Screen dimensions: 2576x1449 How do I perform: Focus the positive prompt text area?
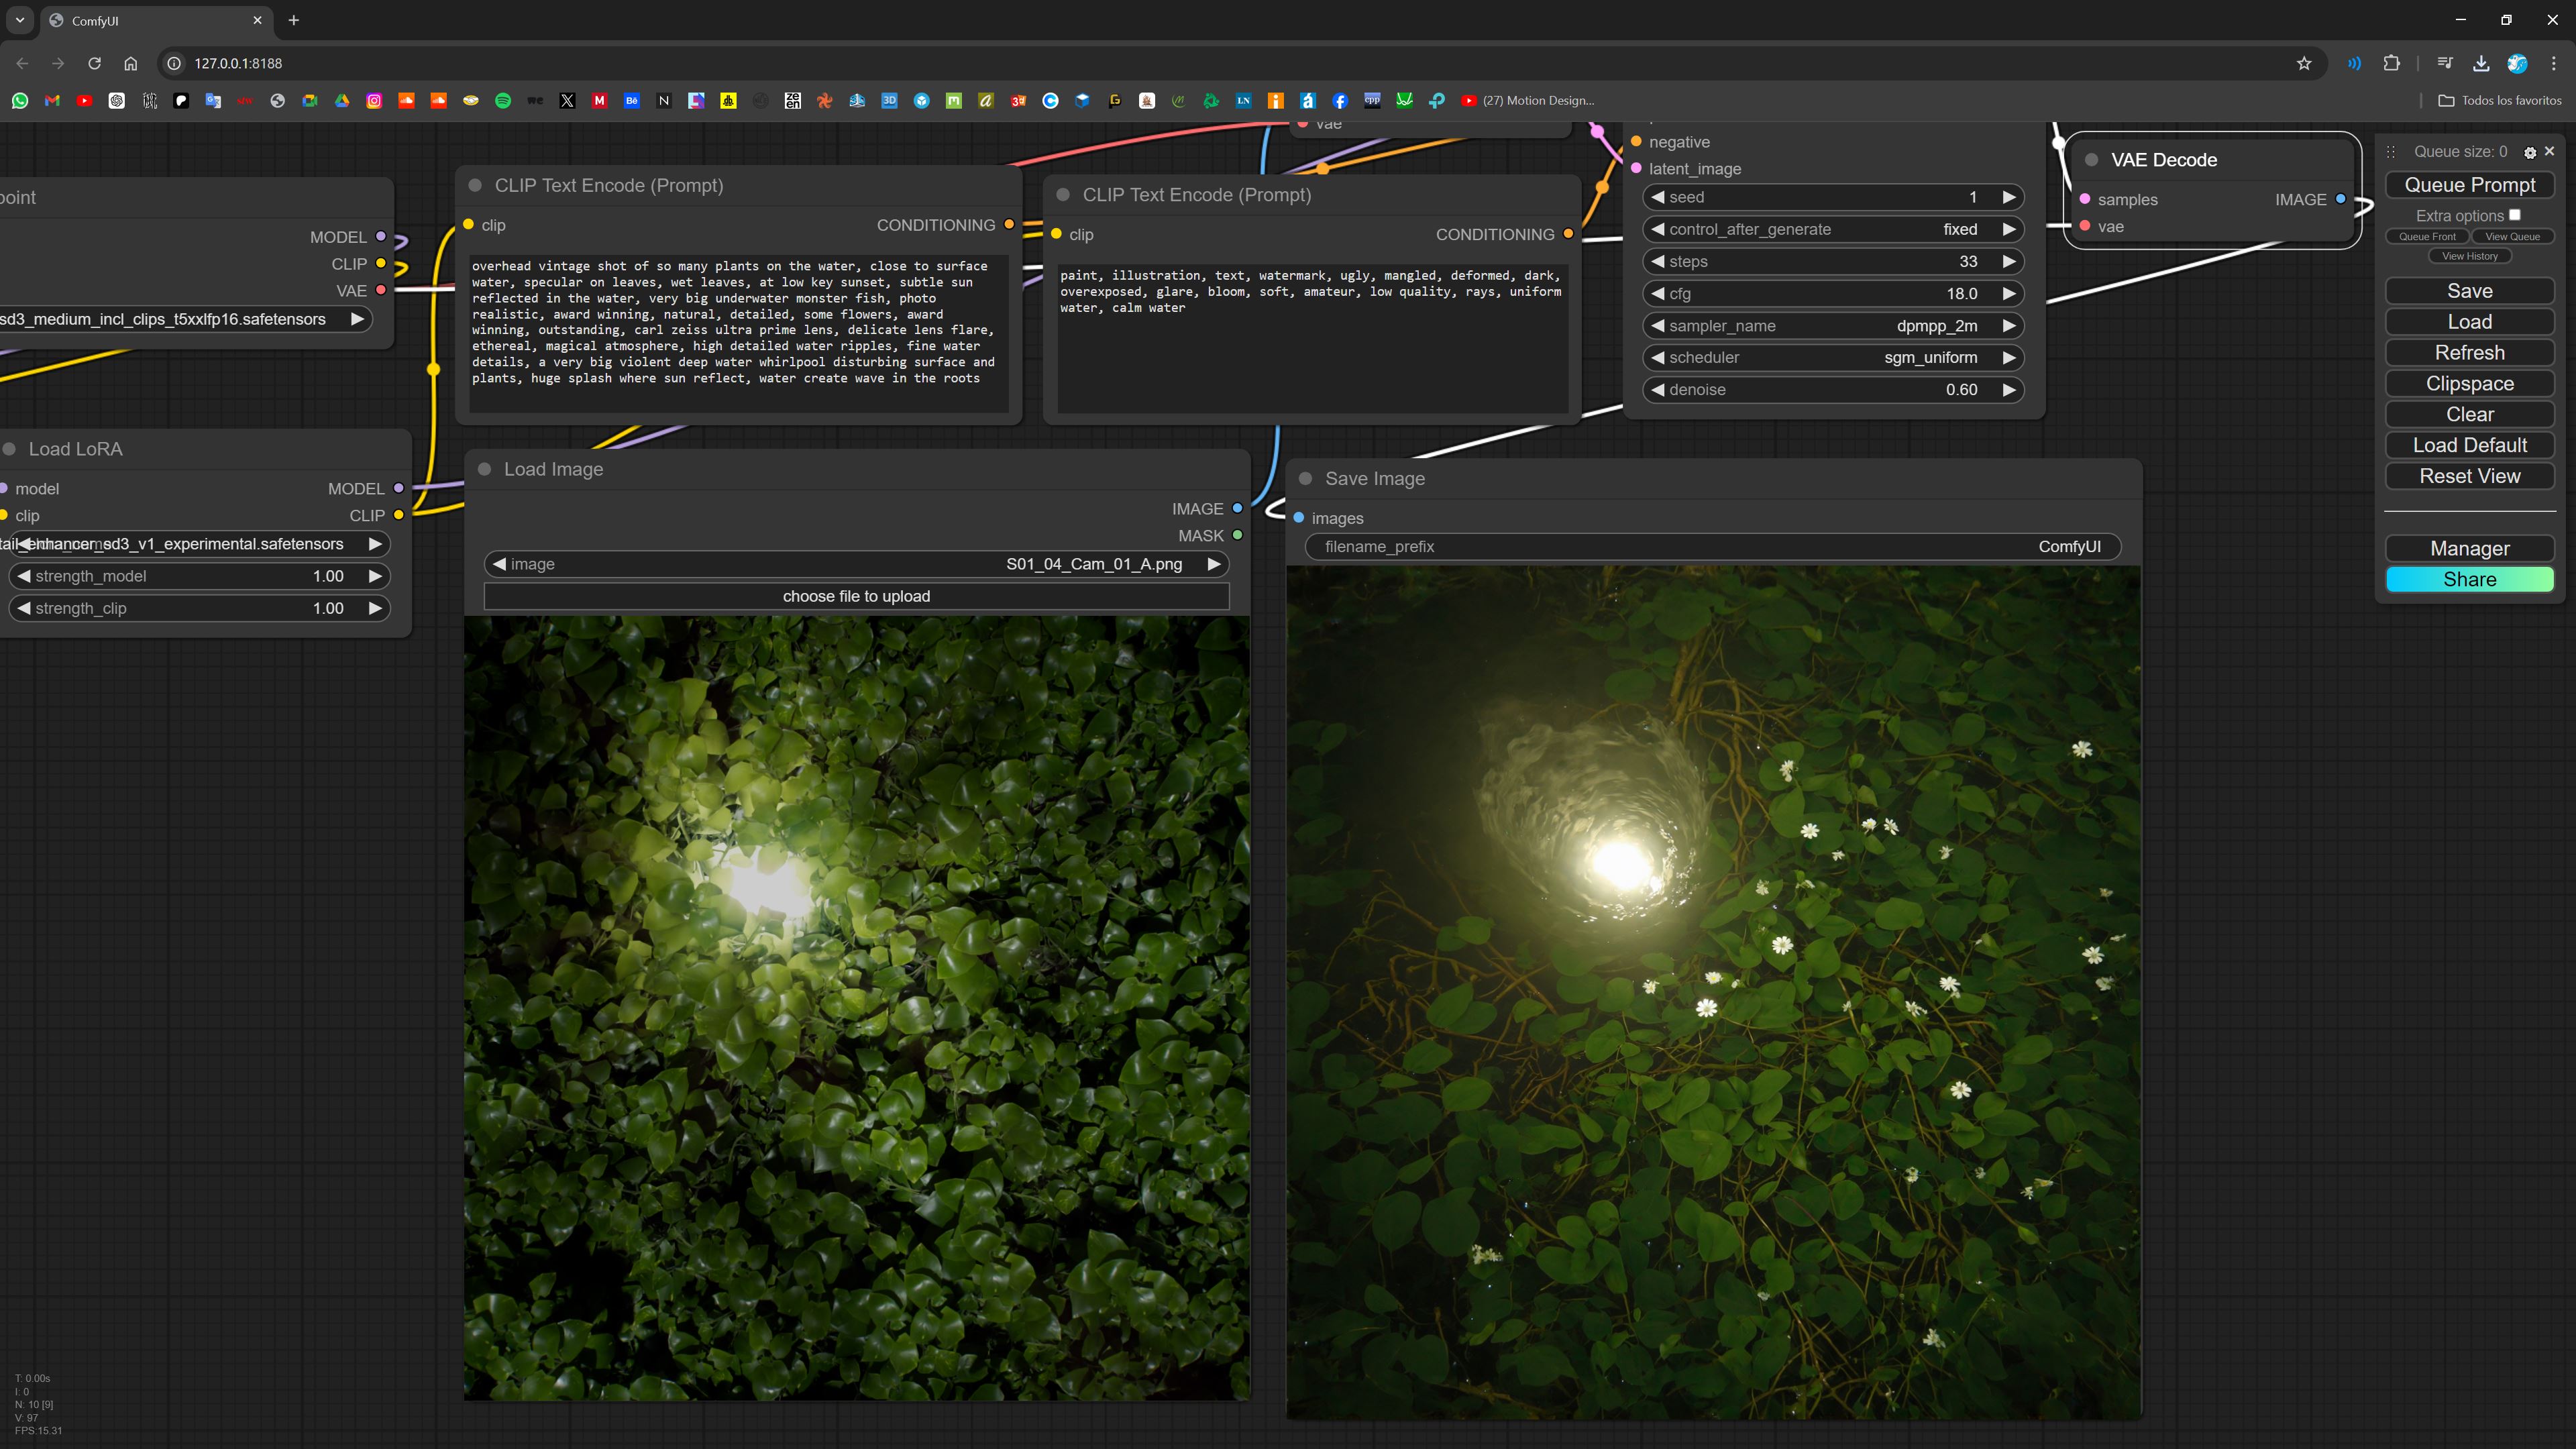(738, 333)
